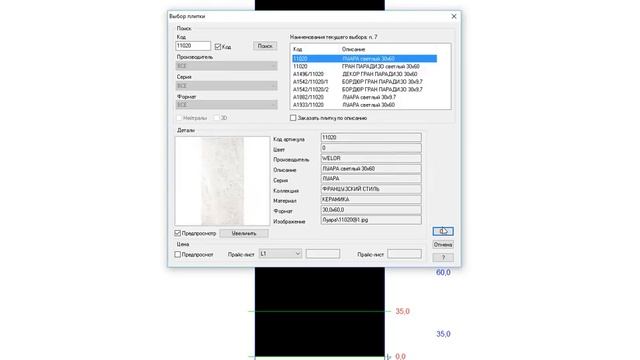
Task: Click the WELOR manufacturer field
Action: (371, 158)
